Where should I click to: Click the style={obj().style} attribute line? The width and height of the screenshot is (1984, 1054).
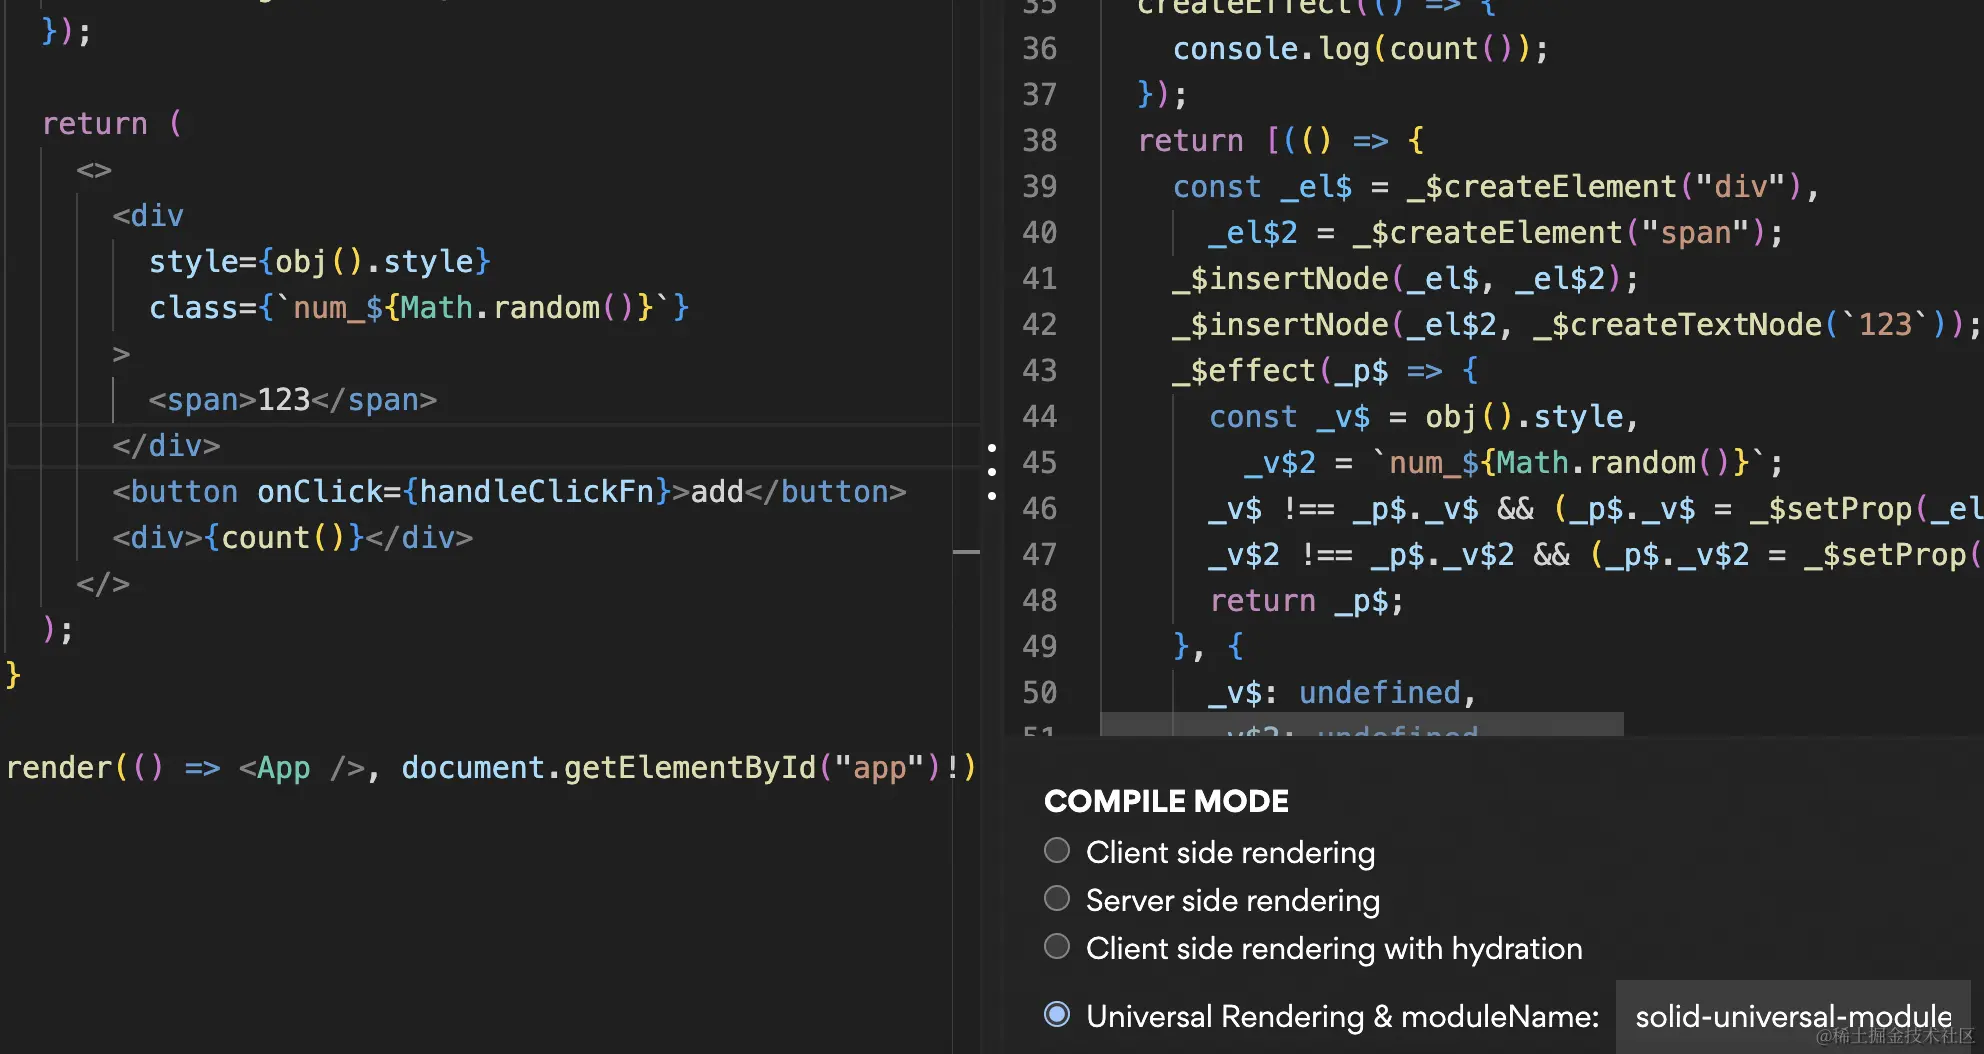pyautogui.click(x=320, y=262)
